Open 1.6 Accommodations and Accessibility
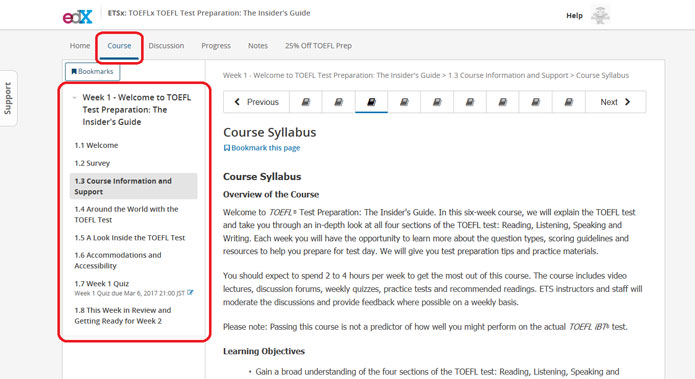 118,261
